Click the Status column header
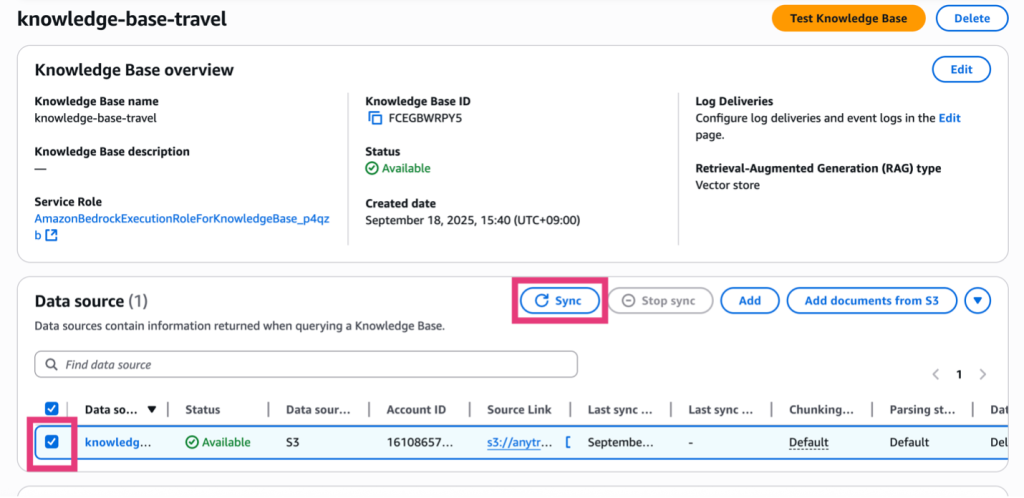The image size is (1024, 498). (202, 410)
